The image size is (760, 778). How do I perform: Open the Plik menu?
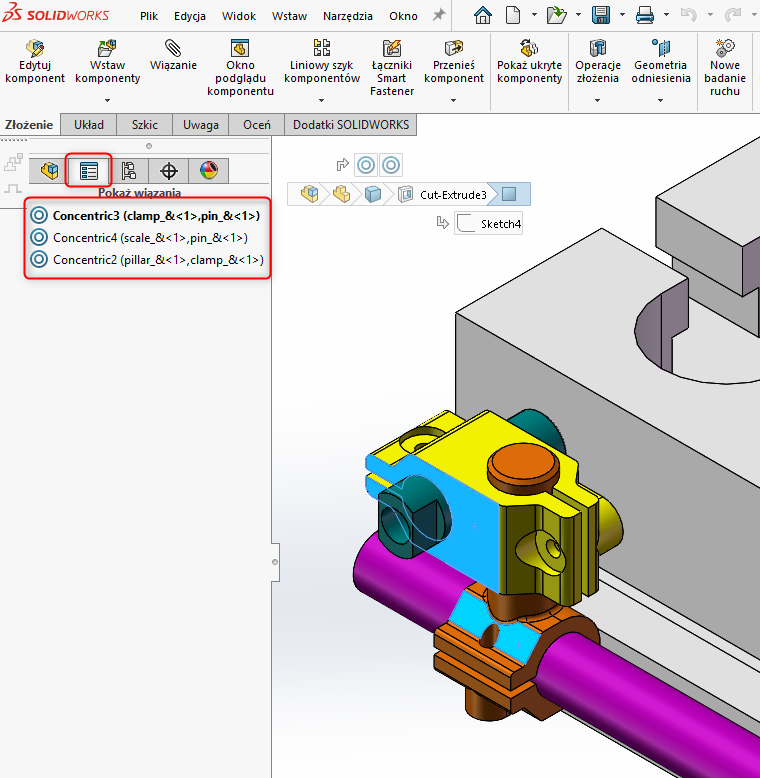[149, 16]
